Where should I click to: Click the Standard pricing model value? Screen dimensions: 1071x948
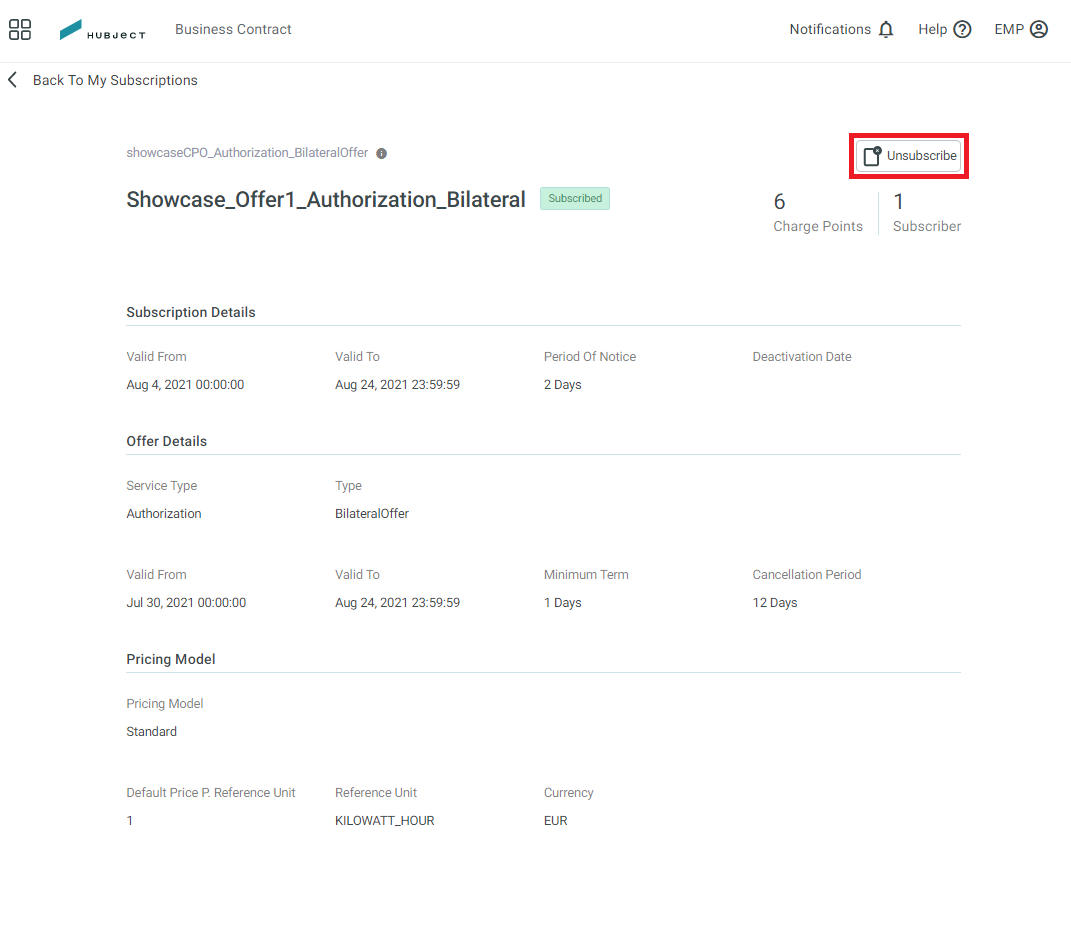point(152,731)
